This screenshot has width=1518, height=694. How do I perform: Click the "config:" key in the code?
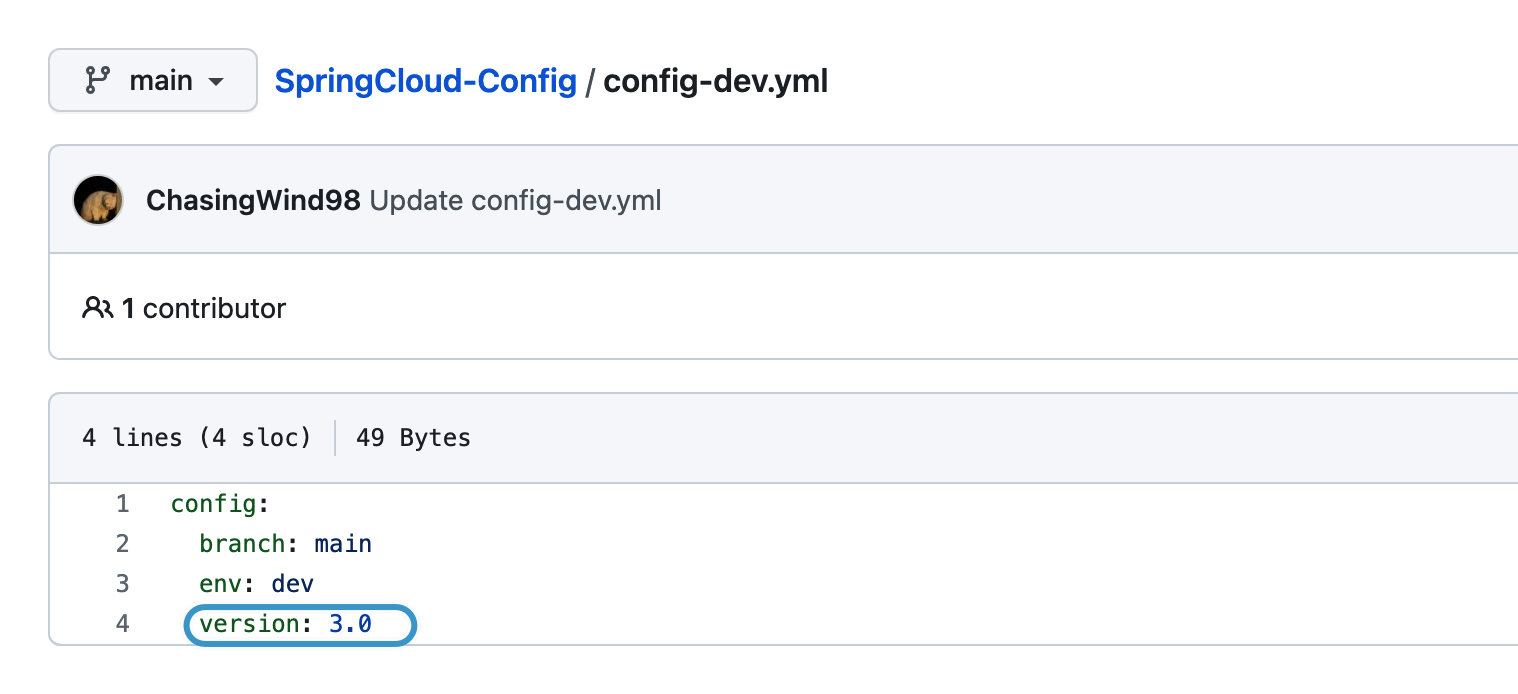(220, 504)
